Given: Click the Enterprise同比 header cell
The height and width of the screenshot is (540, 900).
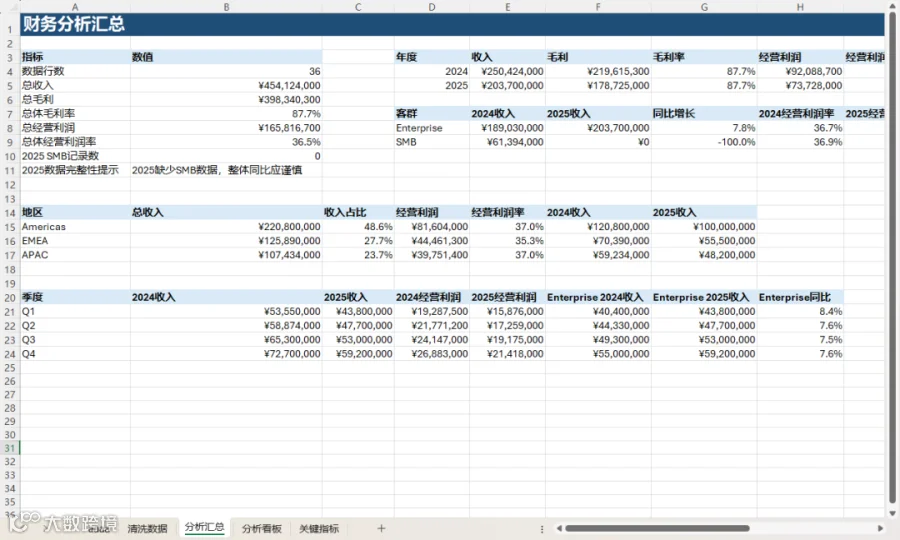Looking at the screenshot, I should click(x=800, y=297).
